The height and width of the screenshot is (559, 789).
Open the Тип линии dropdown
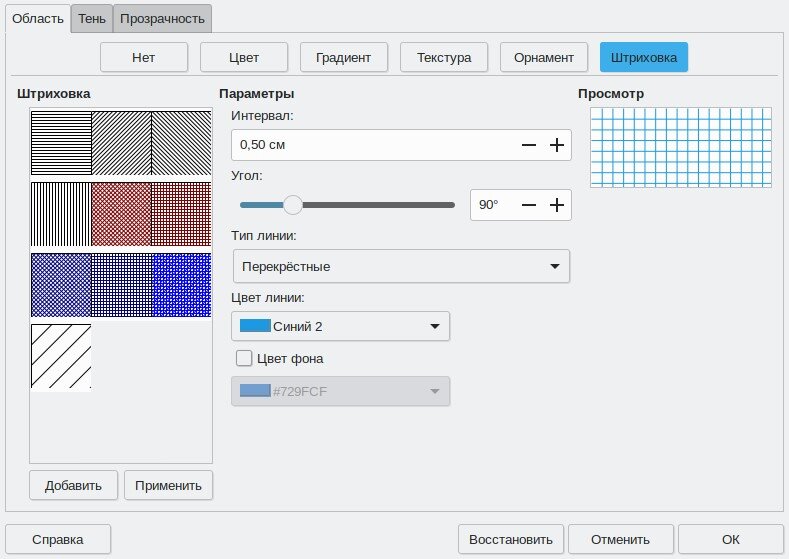[401, 266]
